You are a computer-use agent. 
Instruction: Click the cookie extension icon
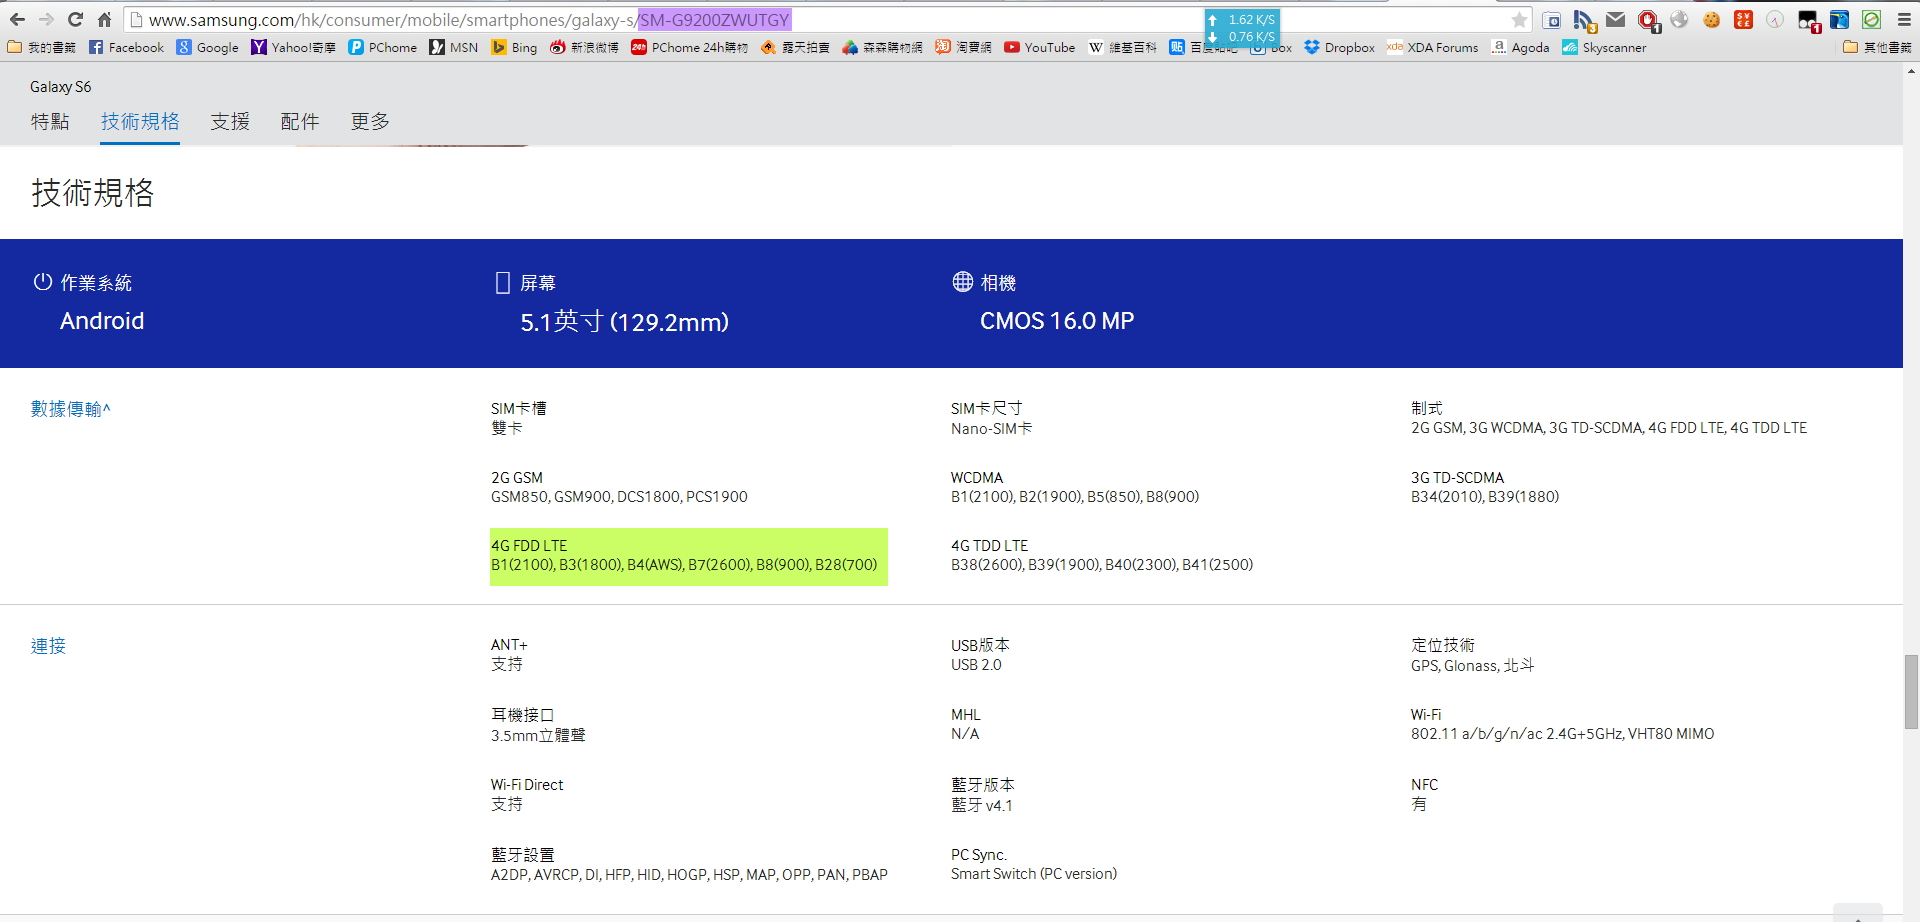click(x=1711, y=19)
